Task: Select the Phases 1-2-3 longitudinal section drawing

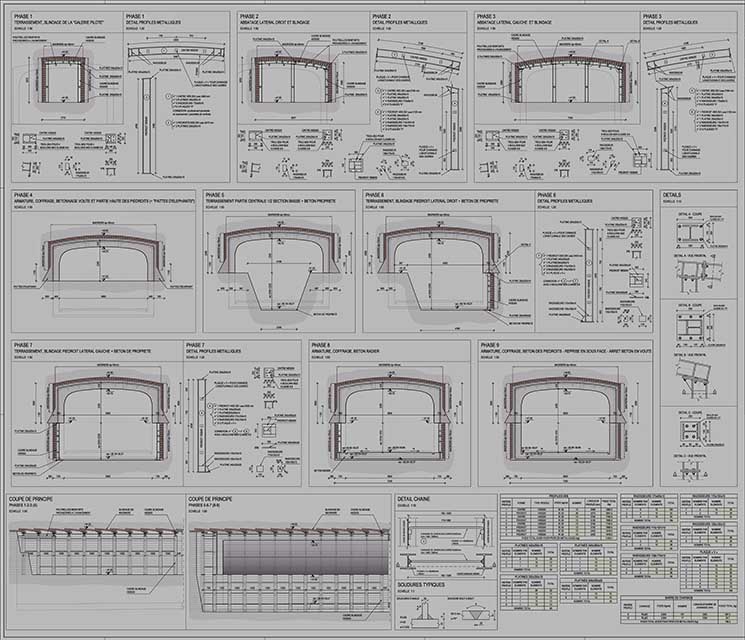Action: pos(96,561)
